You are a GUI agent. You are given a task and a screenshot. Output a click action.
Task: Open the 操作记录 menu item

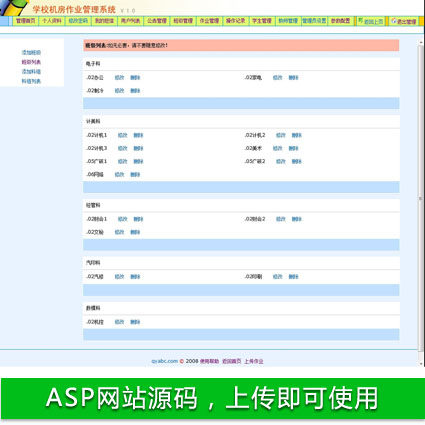235,21
